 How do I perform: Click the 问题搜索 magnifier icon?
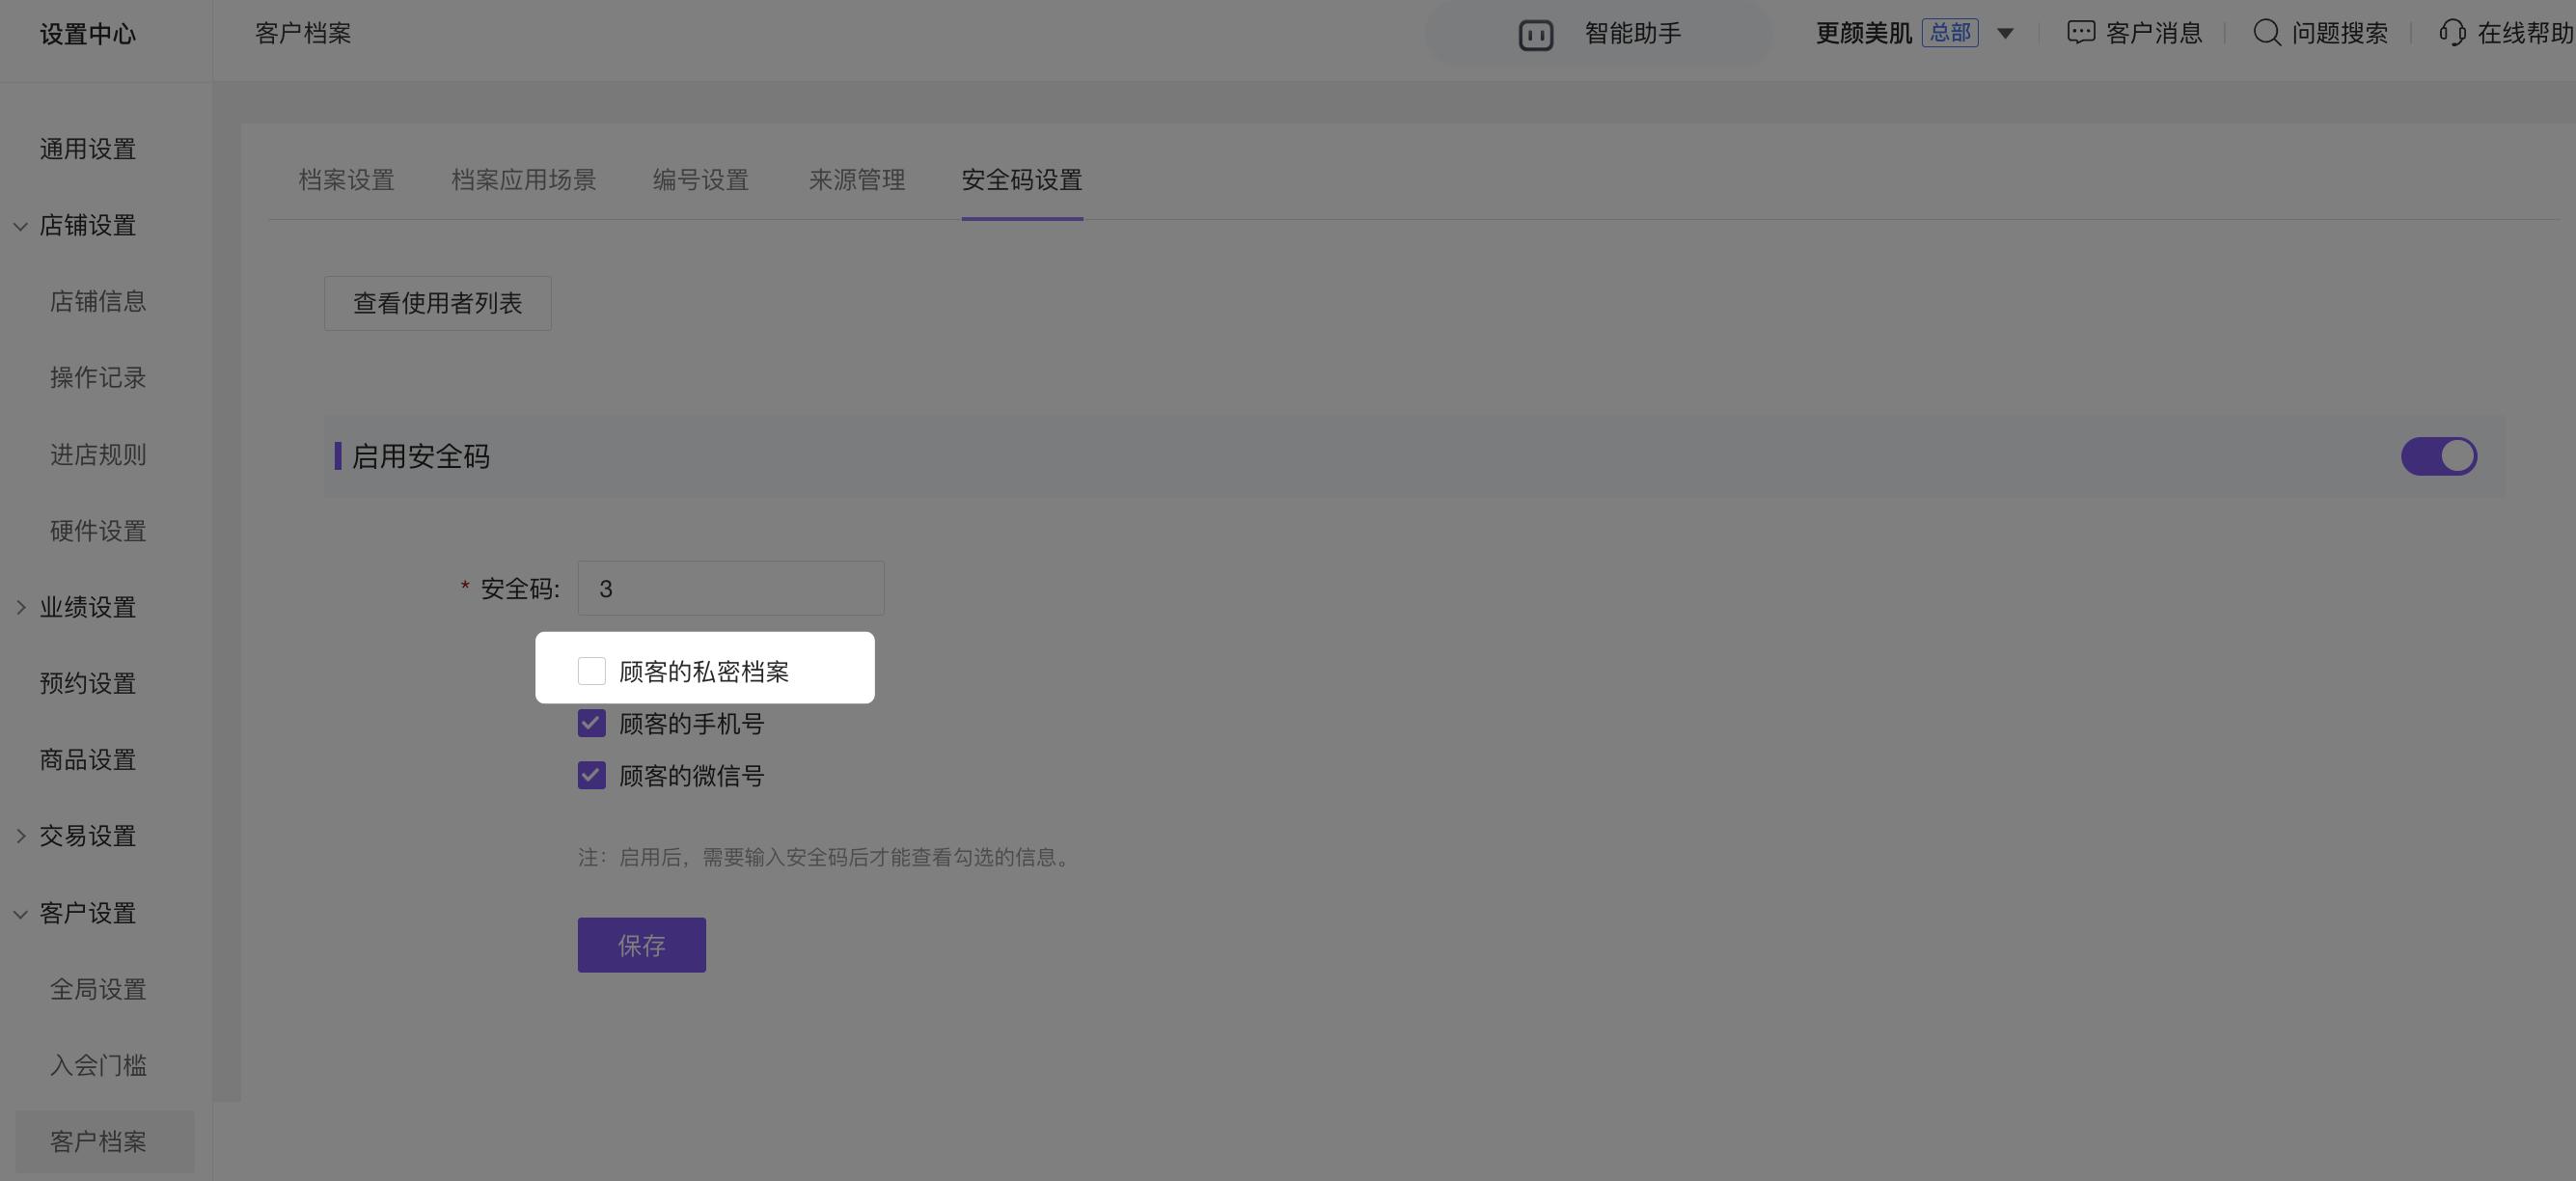click(x=2266, y=33)
